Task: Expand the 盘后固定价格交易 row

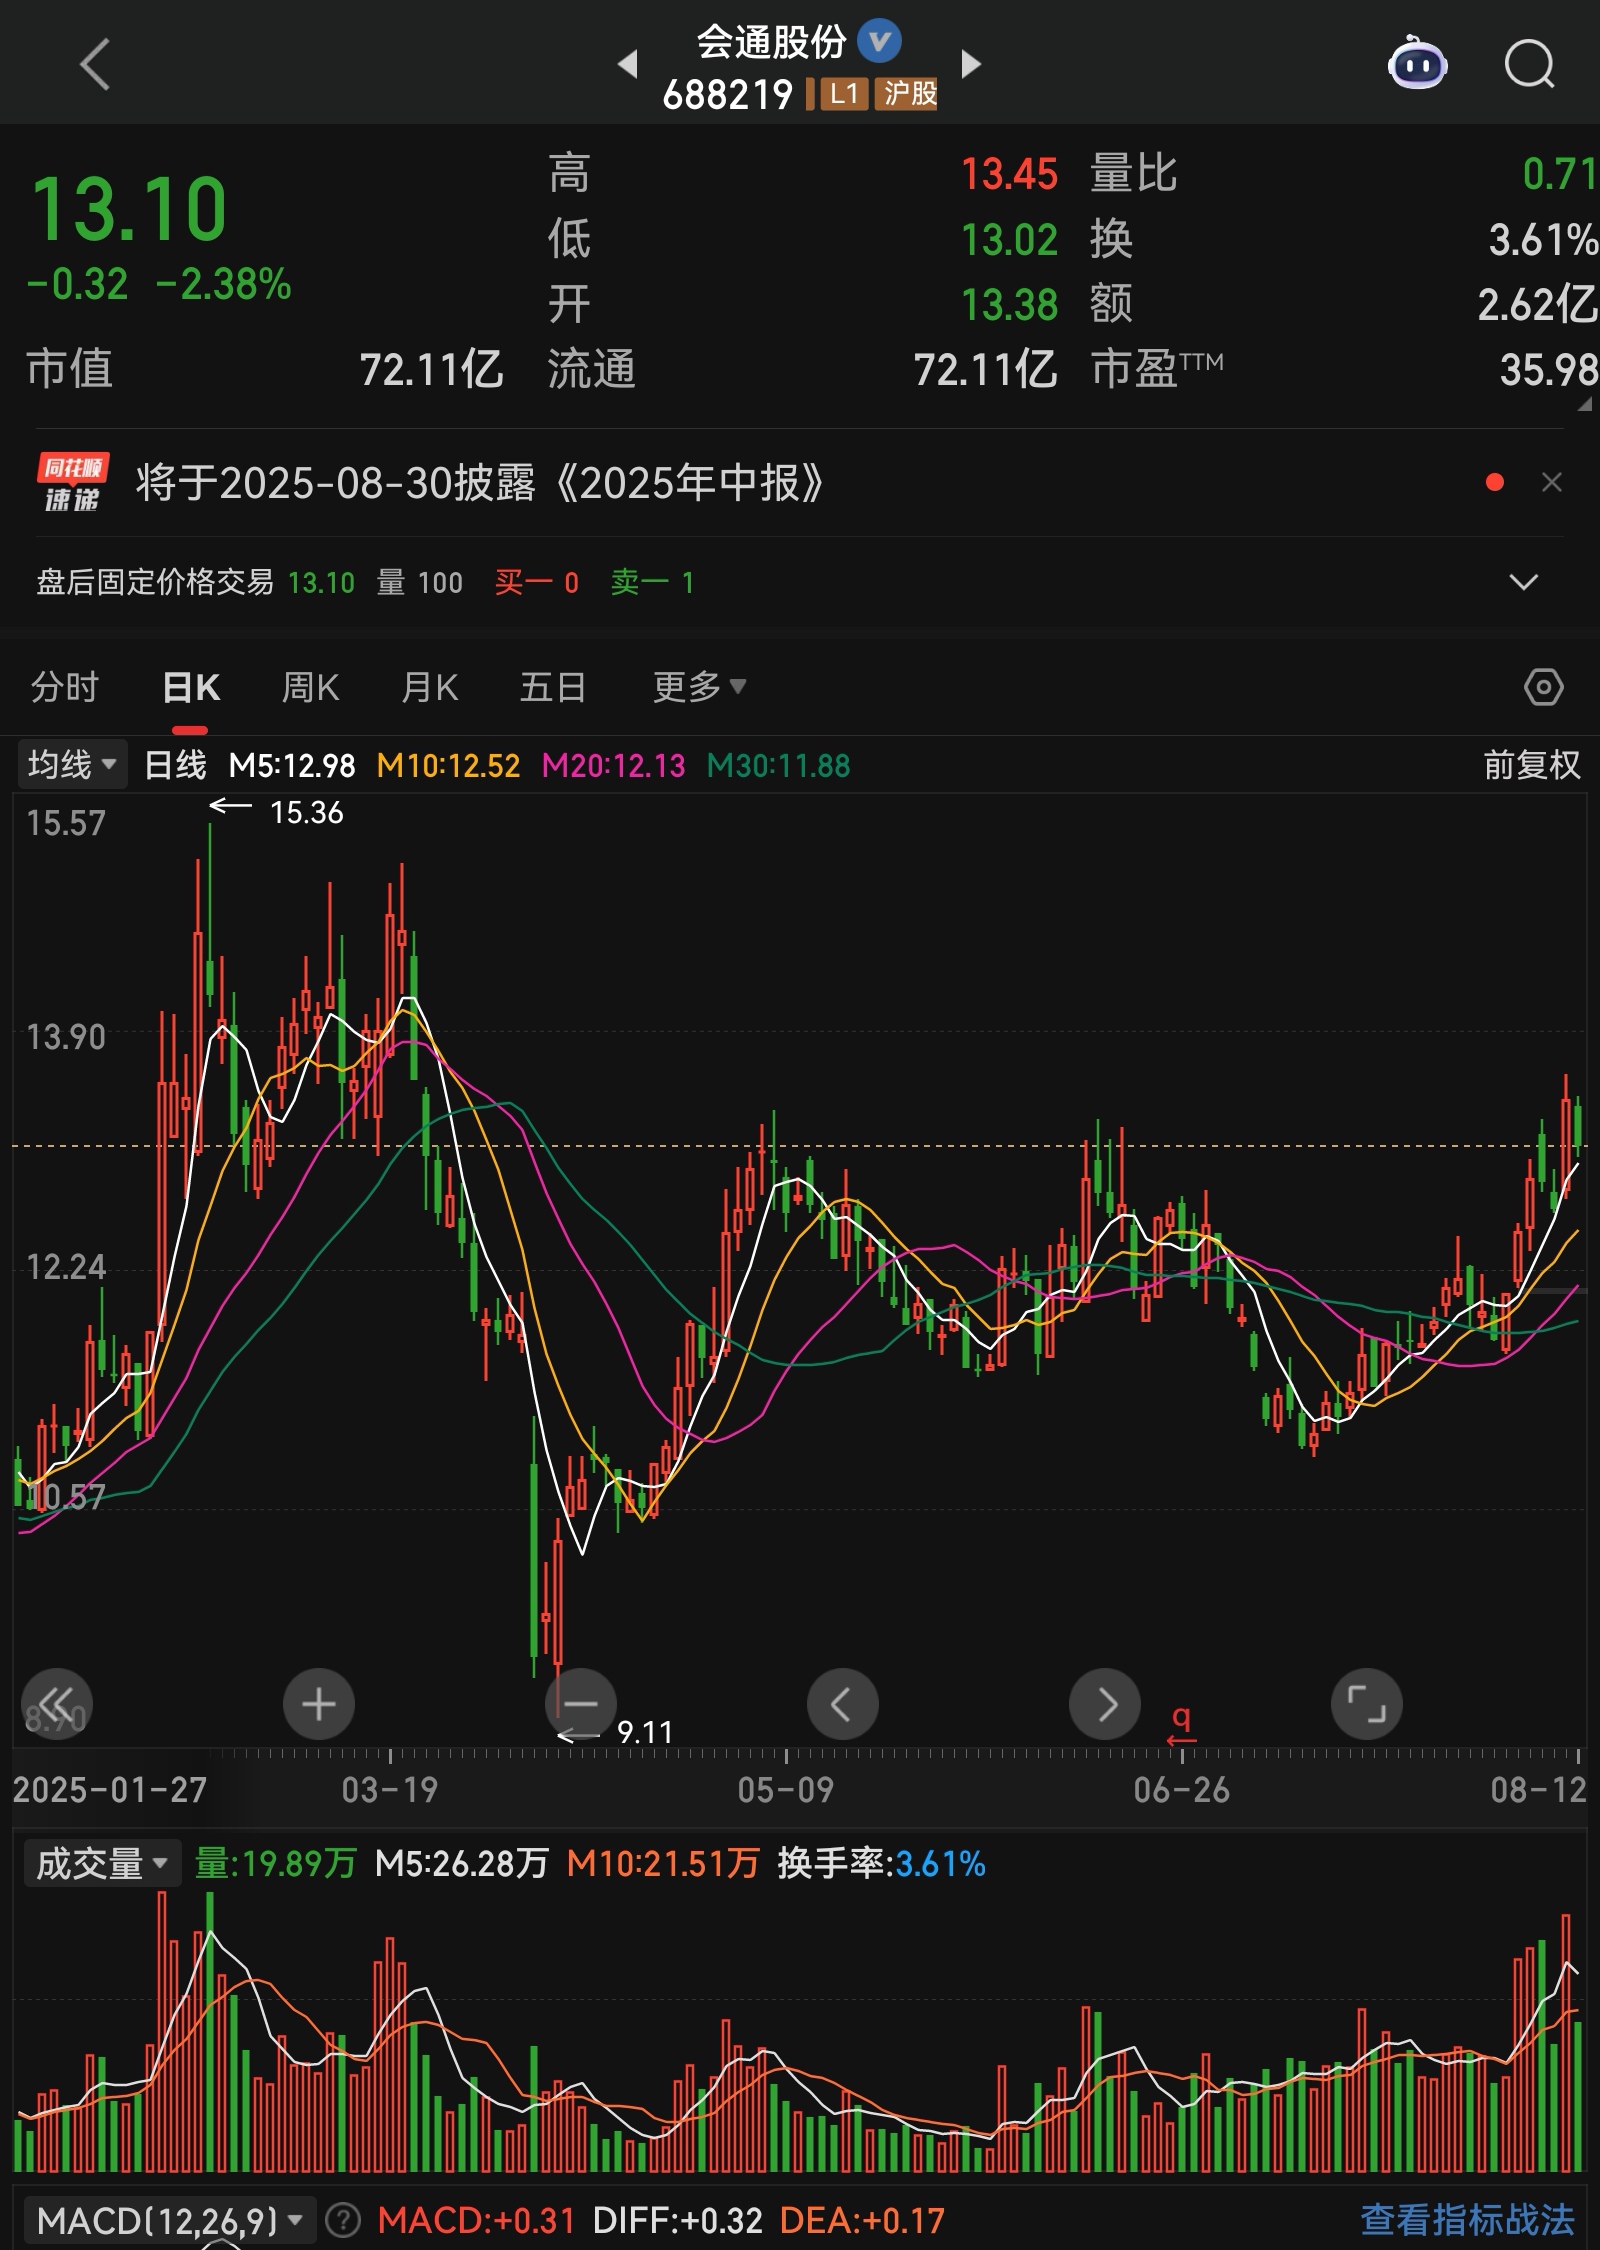Action: pyautogui.click(x=1523, y=582)
